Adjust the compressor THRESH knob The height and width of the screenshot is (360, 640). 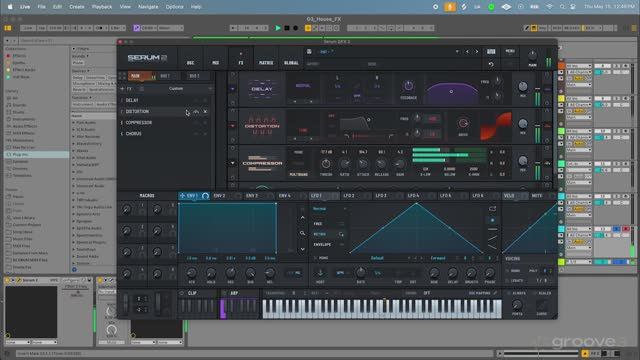click(326, 164)
